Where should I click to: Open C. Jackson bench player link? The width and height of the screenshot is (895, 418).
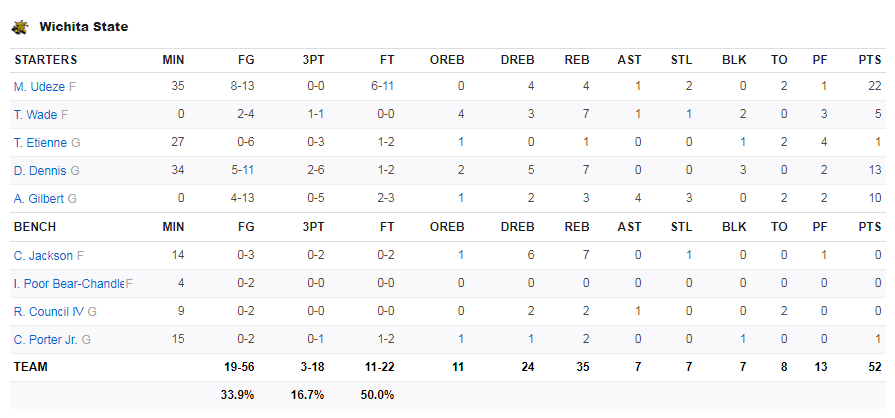(x=43, y=256)
